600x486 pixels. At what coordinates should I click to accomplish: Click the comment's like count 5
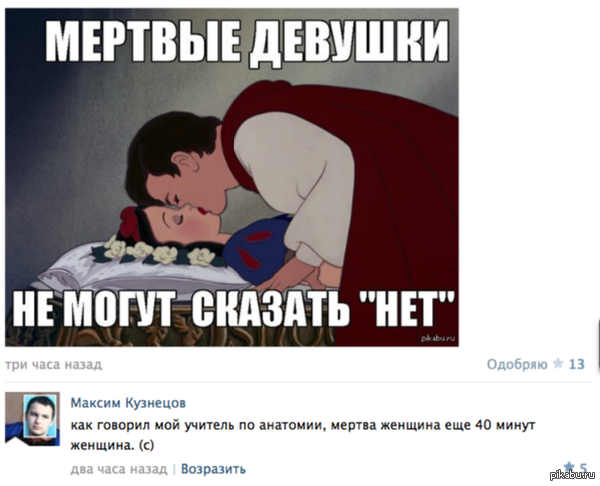click(583, 468)
